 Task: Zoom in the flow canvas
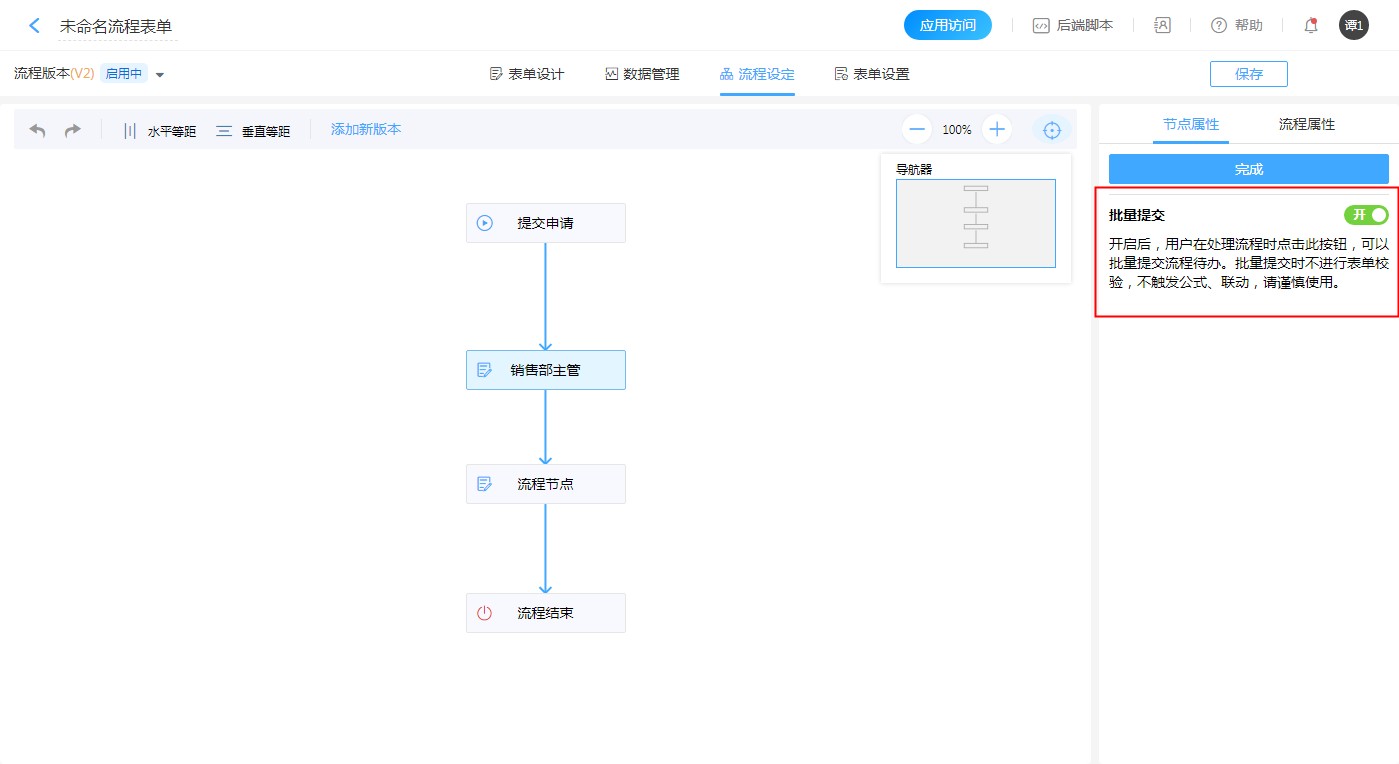click(x=997, y=129)
